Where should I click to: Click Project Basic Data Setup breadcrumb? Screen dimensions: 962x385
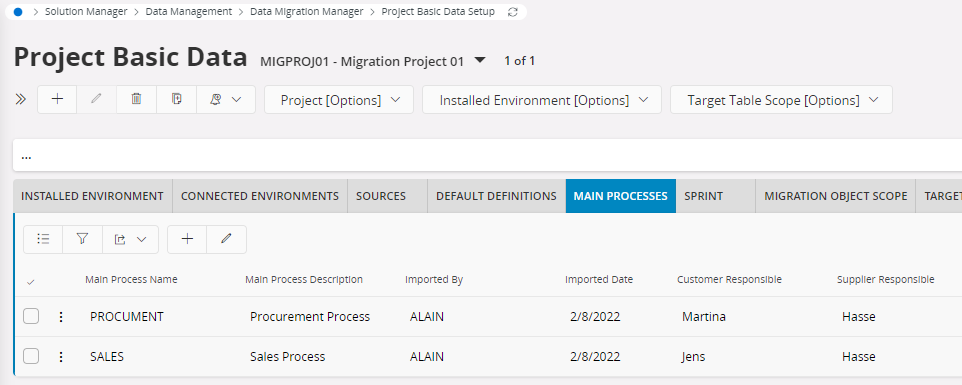pyautogui.click(x=438, y=12)
